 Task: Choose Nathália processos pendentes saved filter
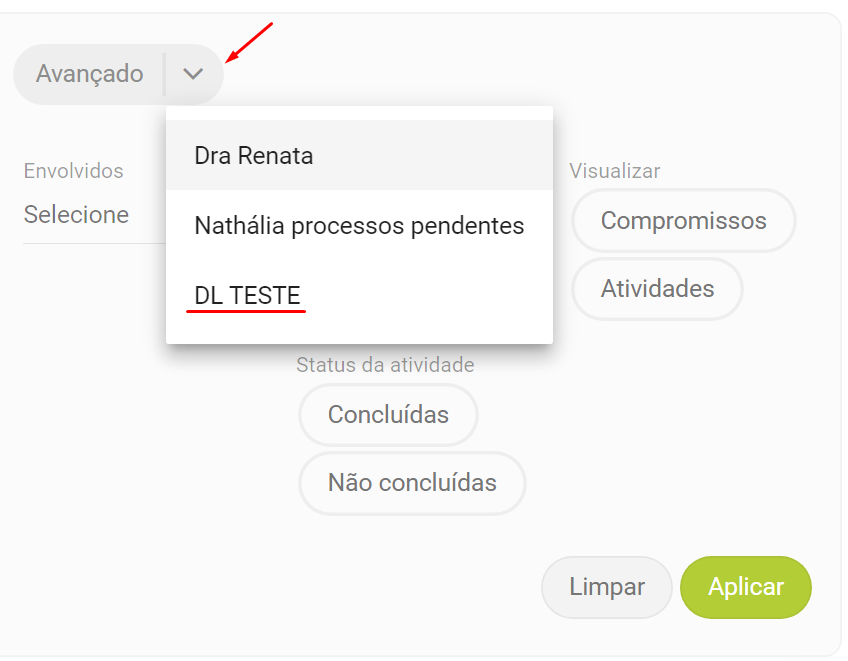pyautogui.click(x=359, y=226)
